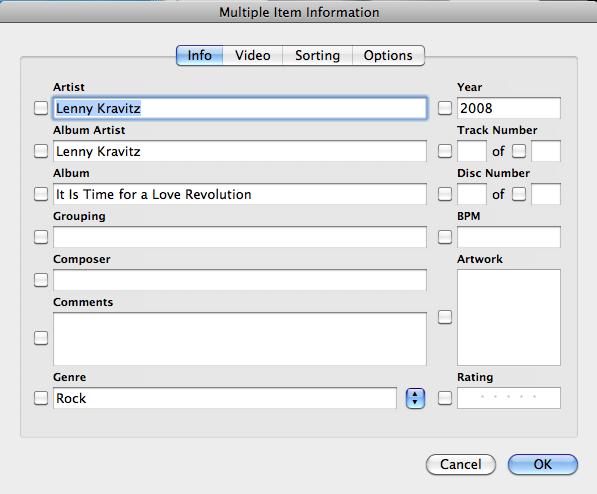Check the Artwork checkbox
The image size is (597, 494).
click(445, 317)
